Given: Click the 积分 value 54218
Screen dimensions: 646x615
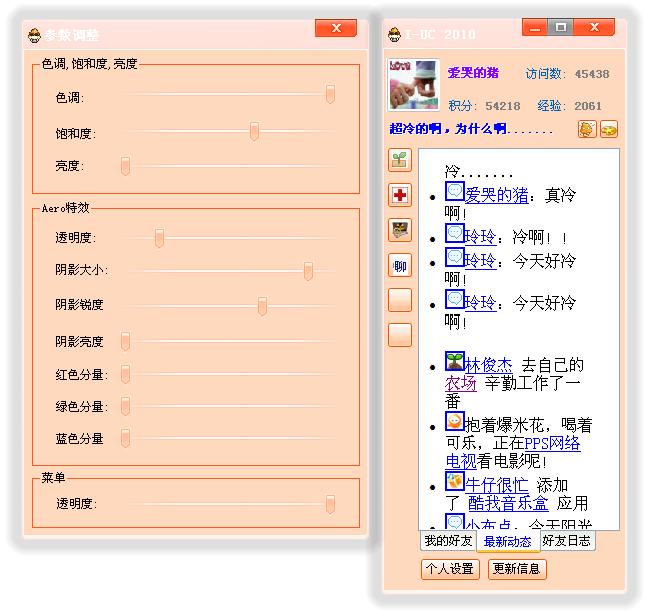Looking at the screenshot, I should pyautogui.click(x=503, y=106).
